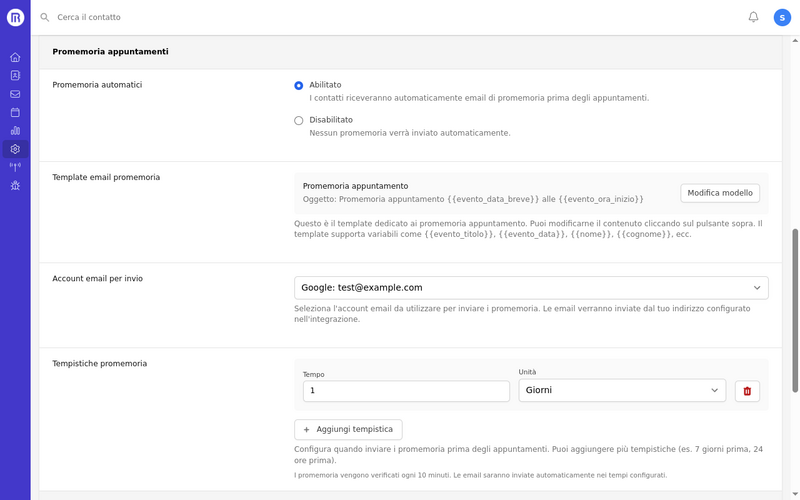
Task: Open the antenna signal icon in sidebar
Action: 15,167
